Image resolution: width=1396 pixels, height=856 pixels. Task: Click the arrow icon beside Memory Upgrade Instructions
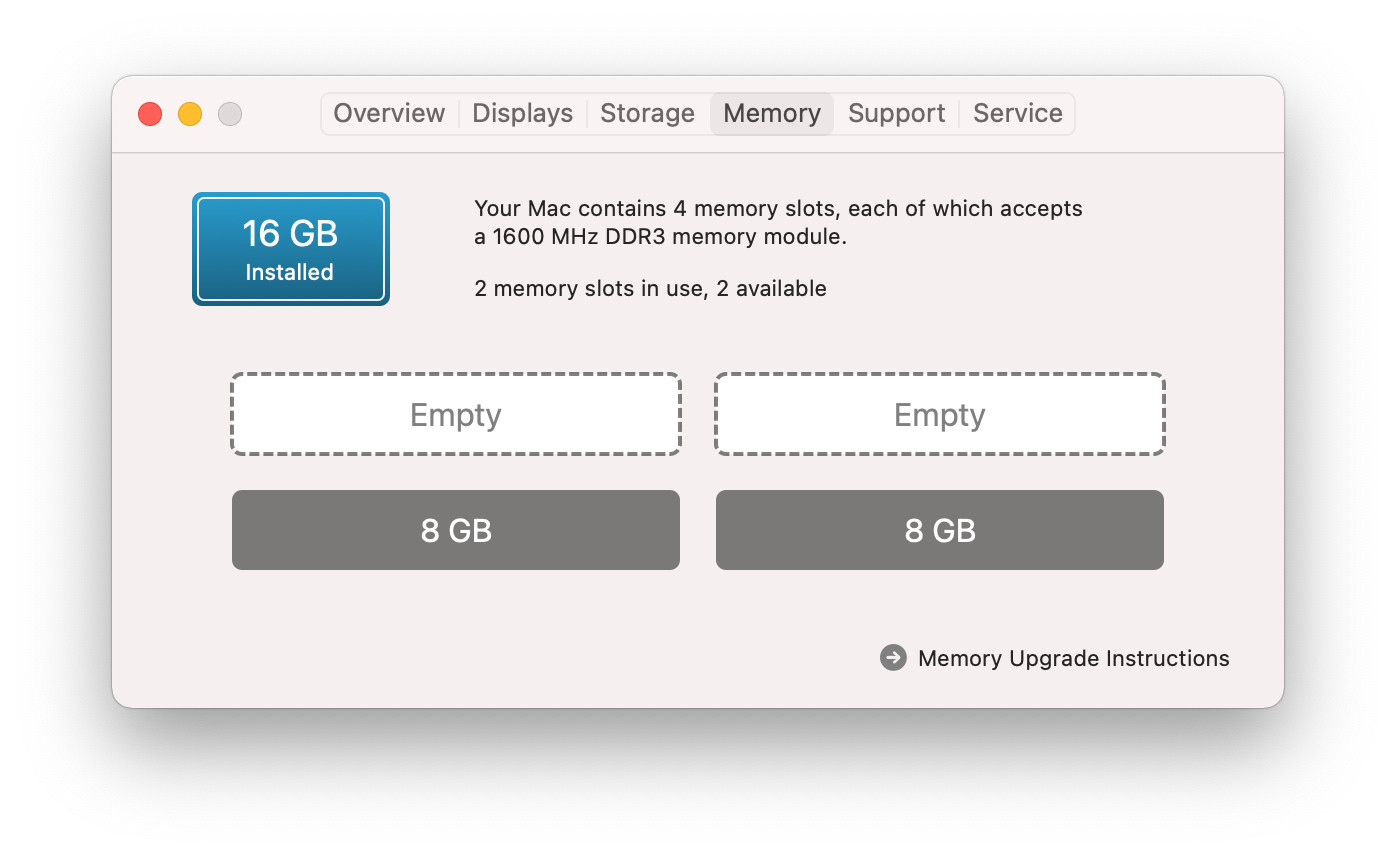pos(893,658)
